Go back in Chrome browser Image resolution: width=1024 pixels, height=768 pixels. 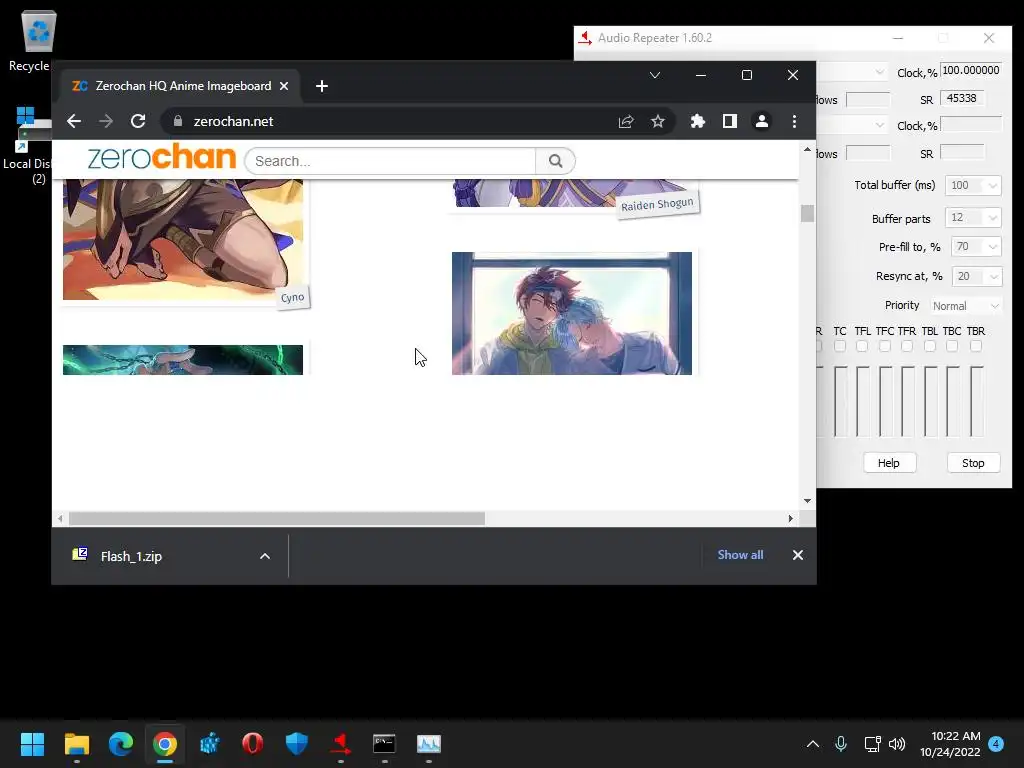(74, 121)
